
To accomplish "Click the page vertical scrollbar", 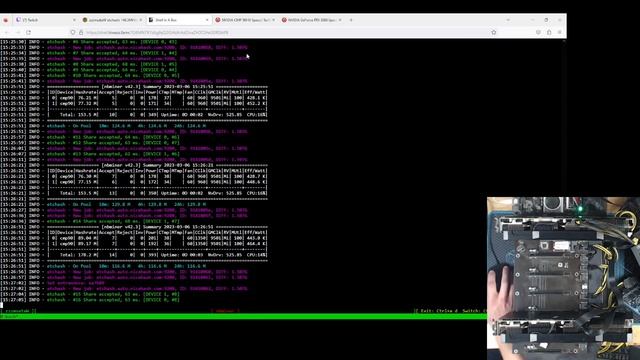I will pyautogui.click(x=564, y=176).
